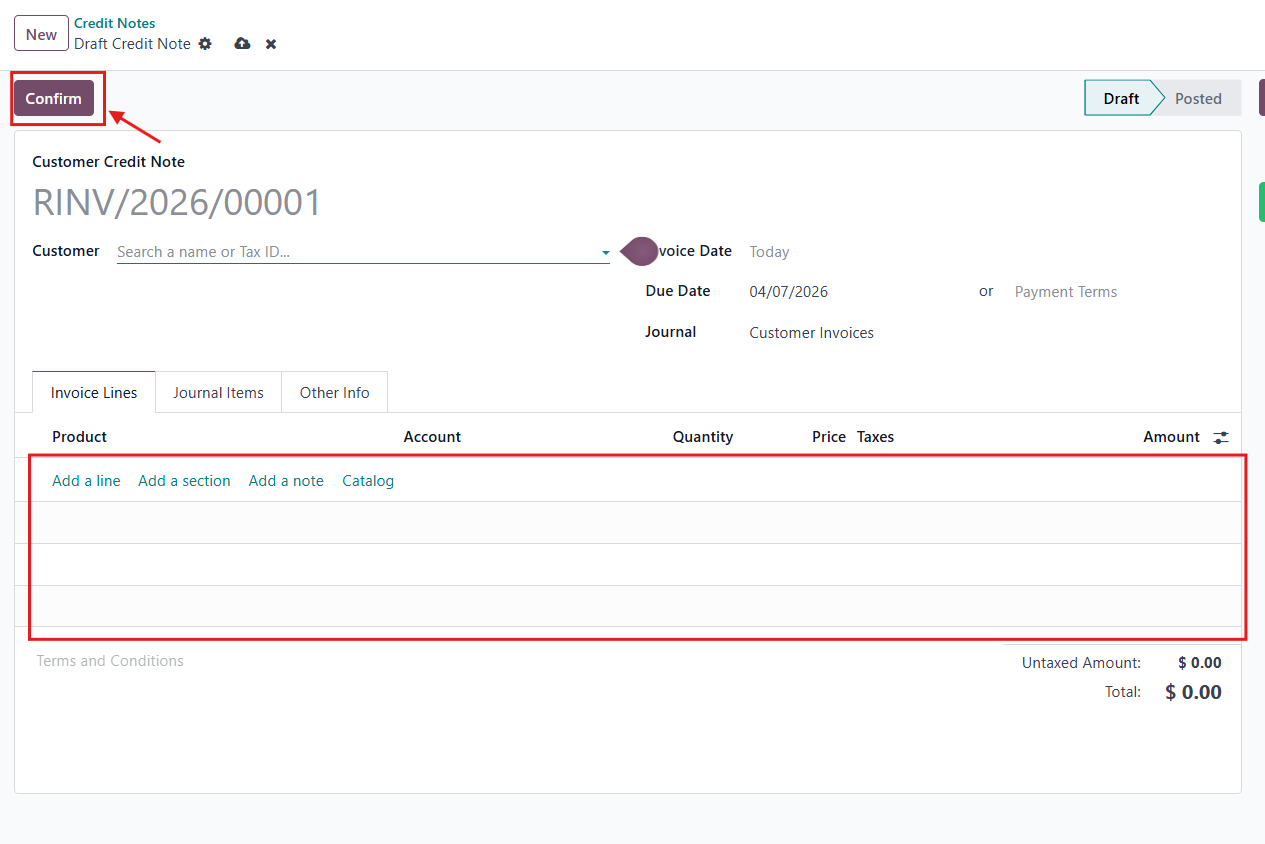Click the Posted status stage
This screenshot has height=844, width=1265.
pos(1198,98)
